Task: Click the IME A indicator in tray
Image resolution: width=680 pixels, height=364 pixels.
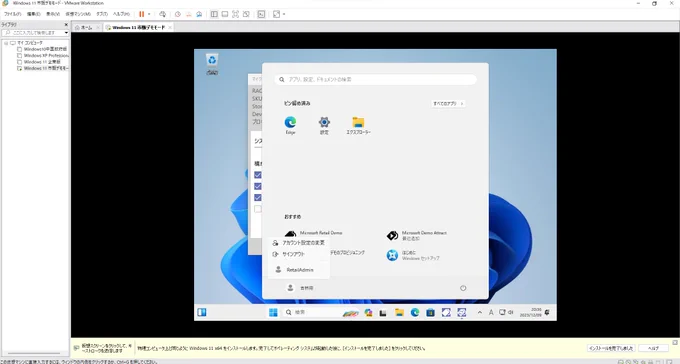Action: pos(491,312)
